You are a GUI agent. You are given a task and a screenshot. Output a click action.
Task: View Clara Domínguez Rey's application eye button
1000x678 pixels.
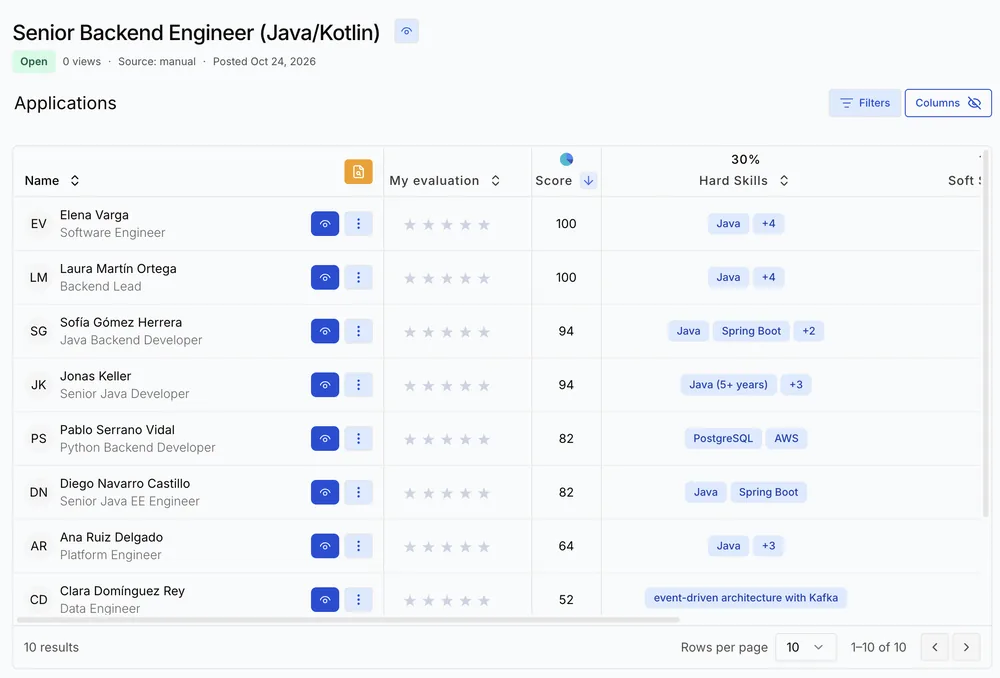click(x=325, y=600)
